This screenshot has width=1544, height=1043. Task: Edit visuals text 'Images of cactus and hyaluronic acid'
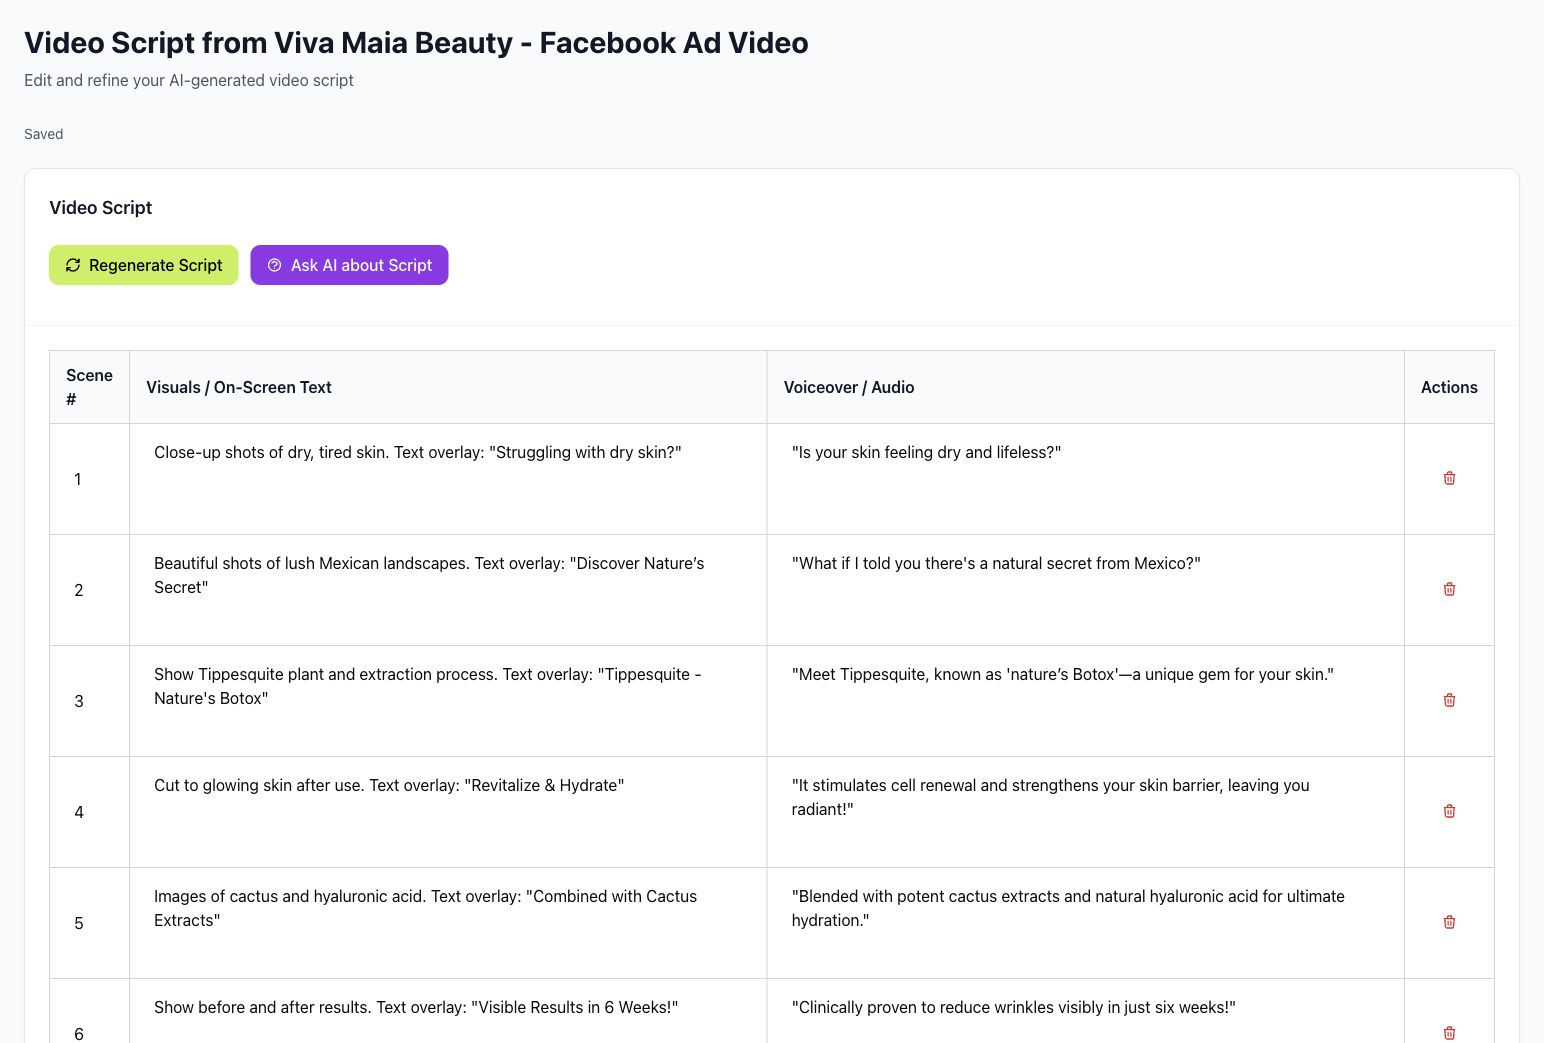[448, 922]
